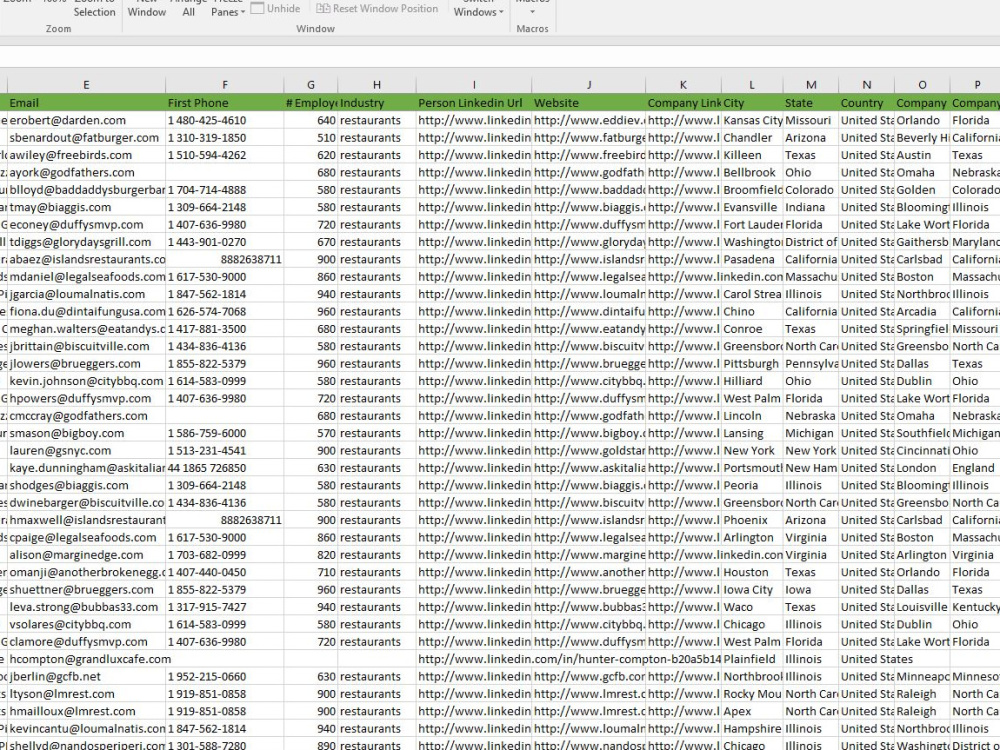This screenshot has height=750, width=1000.
Task: Select state cell Michigan in column M
Action: [811, 433]
